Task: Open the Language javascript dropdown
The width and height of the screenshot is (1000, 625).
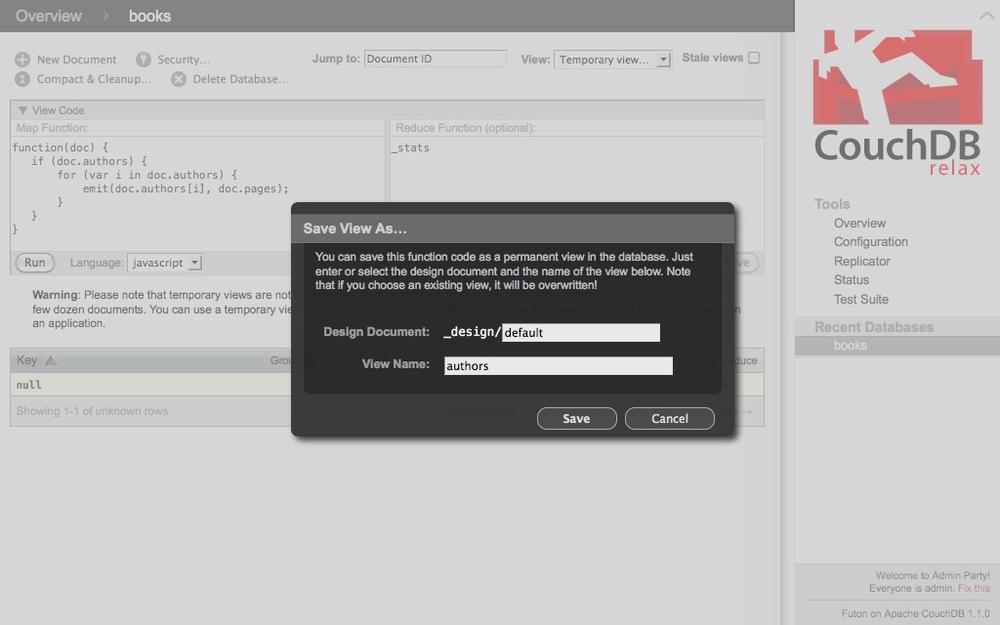Action: click(165, 263)
